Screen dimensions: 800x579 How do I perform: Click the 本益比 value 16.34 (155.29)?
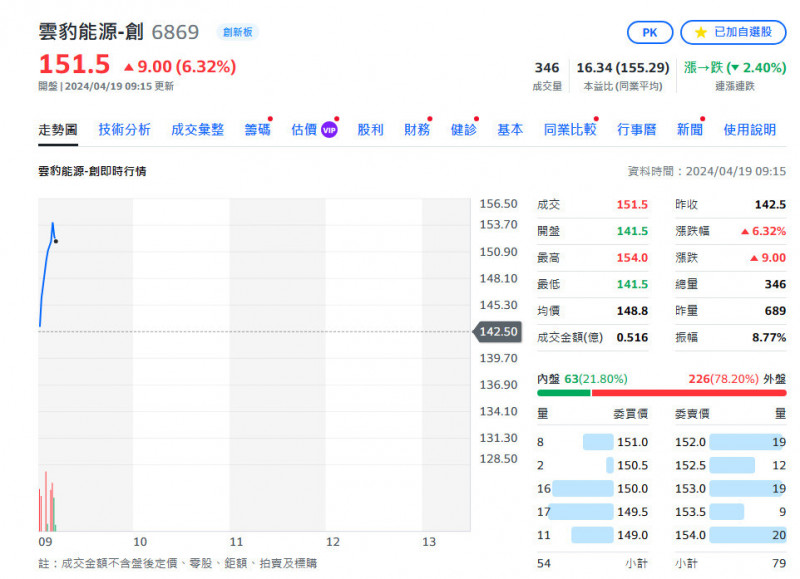[622, 67]
